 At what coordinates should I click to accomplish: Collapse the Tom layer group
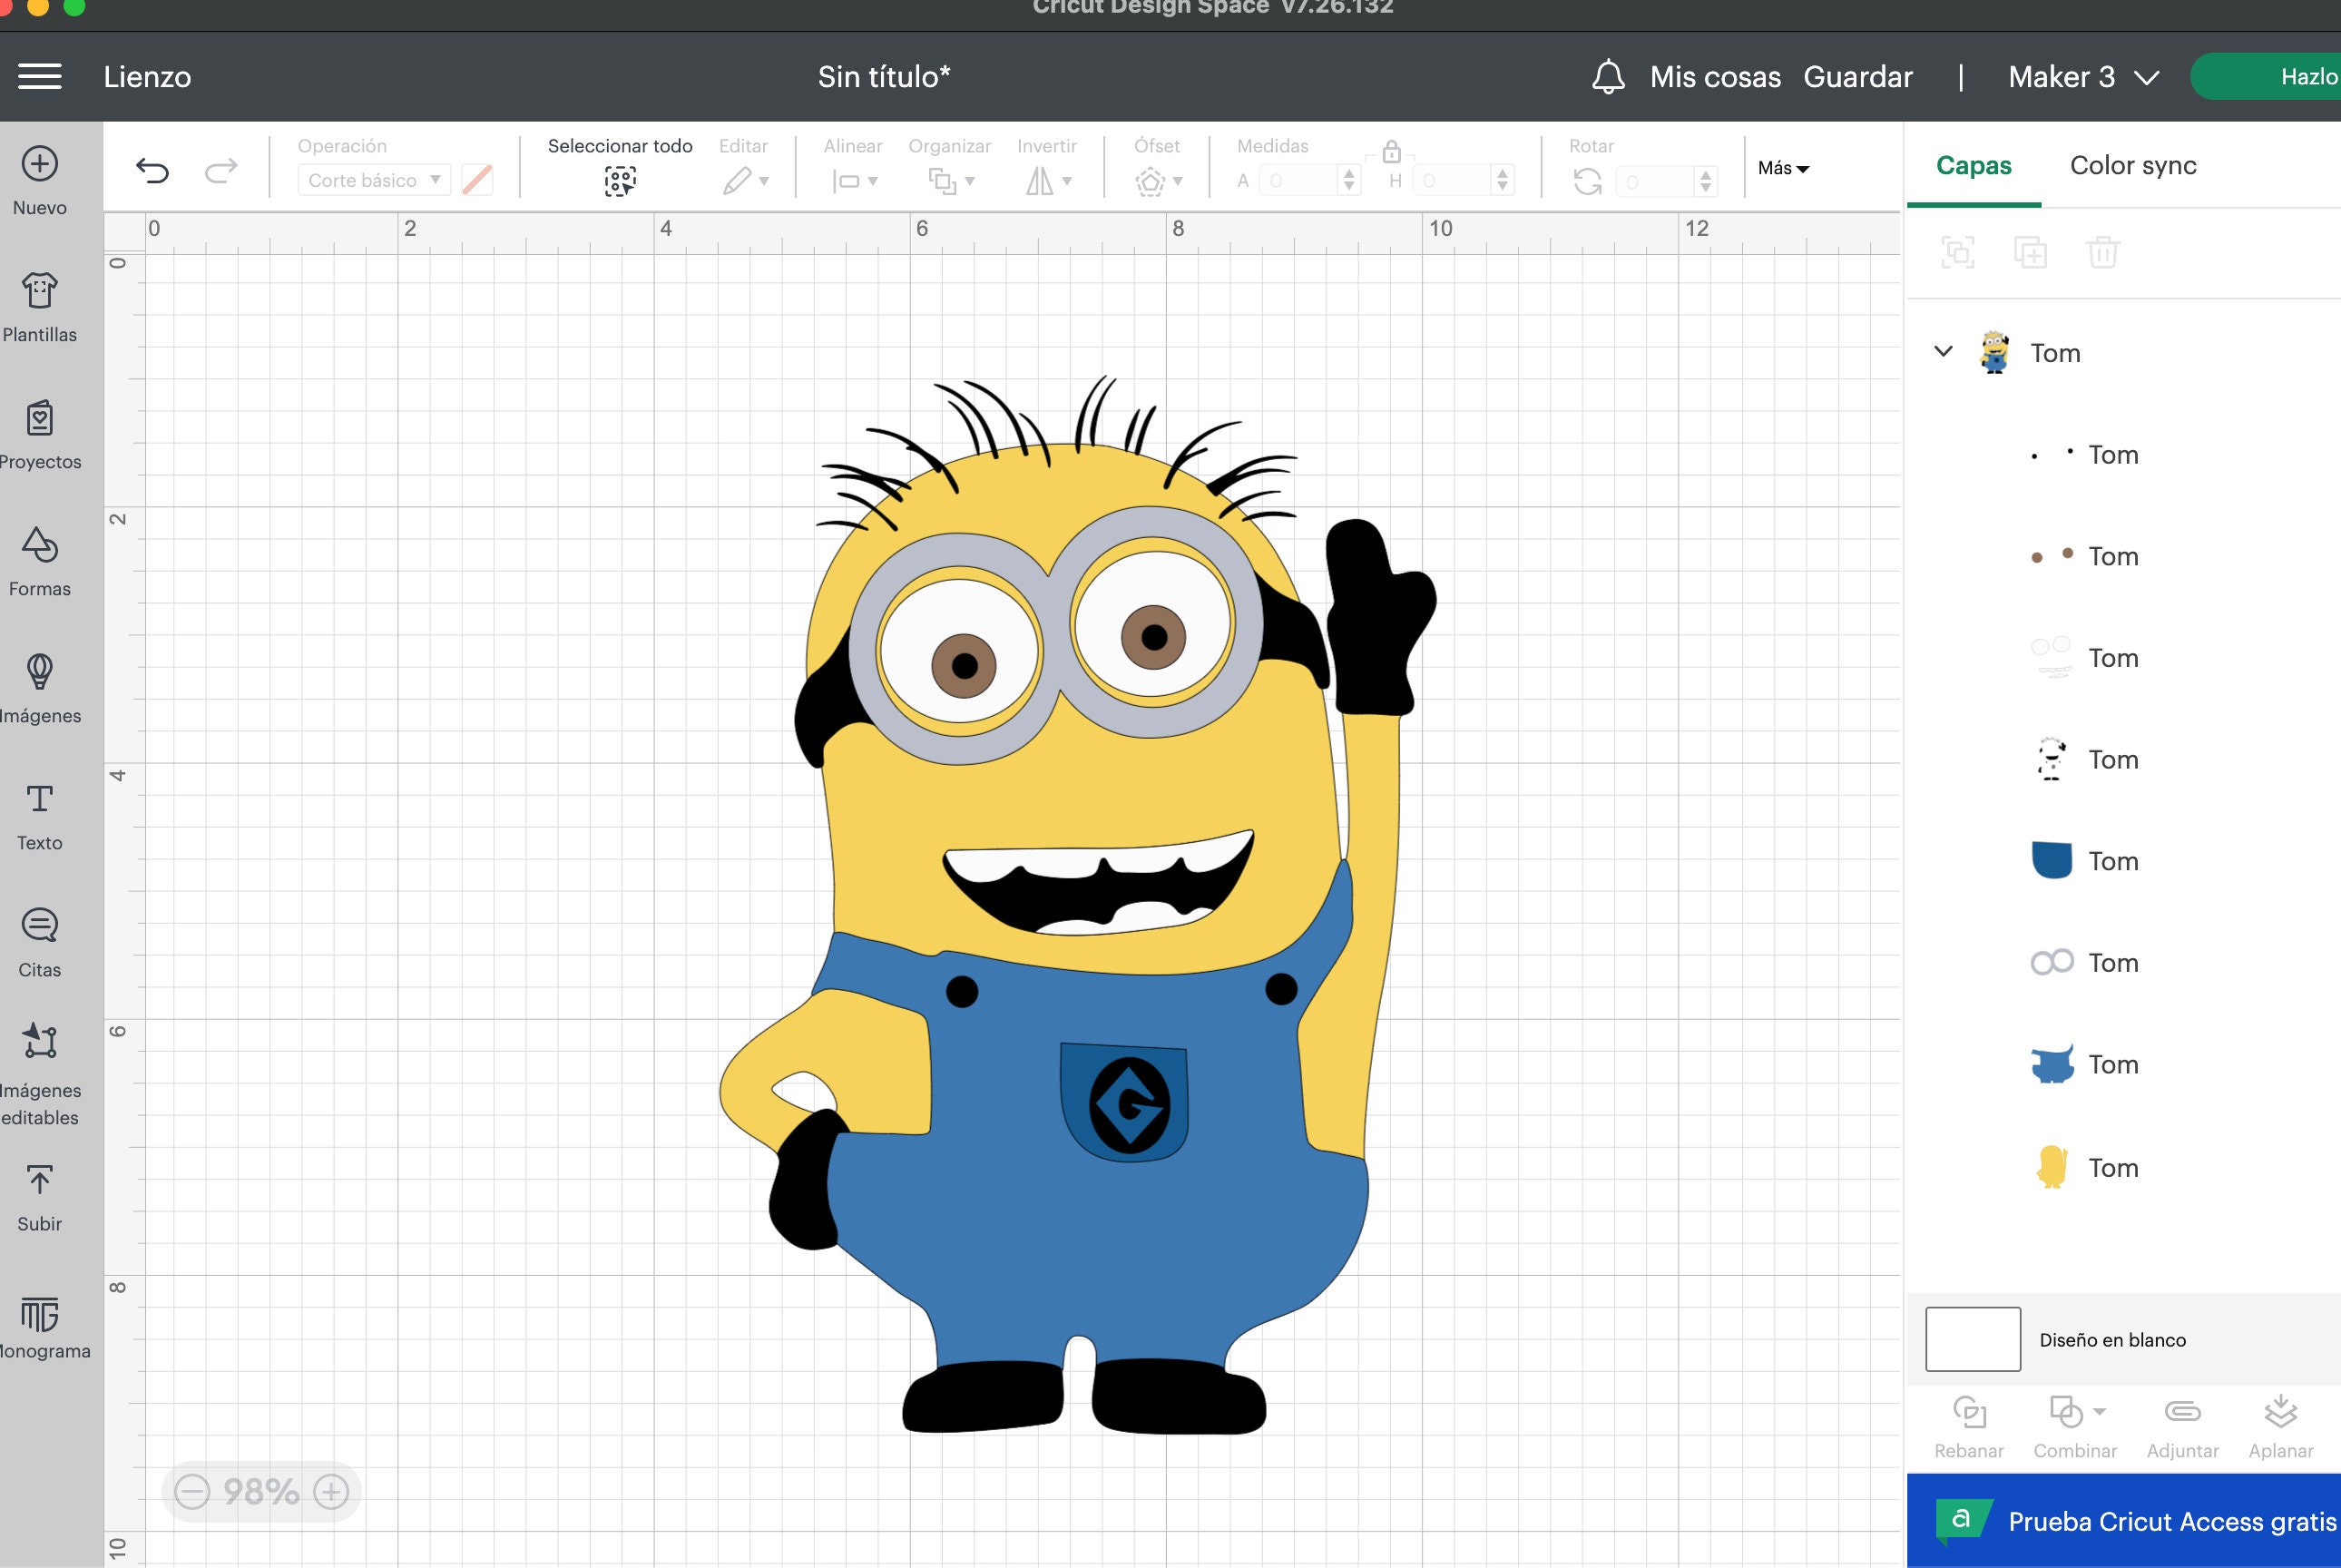(1943, 351)
